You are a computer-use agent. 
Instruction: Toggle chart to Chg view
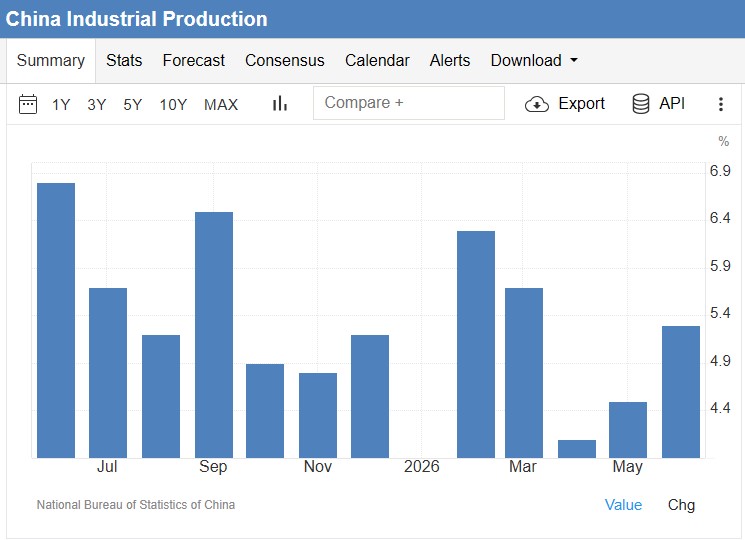point(681,504)
